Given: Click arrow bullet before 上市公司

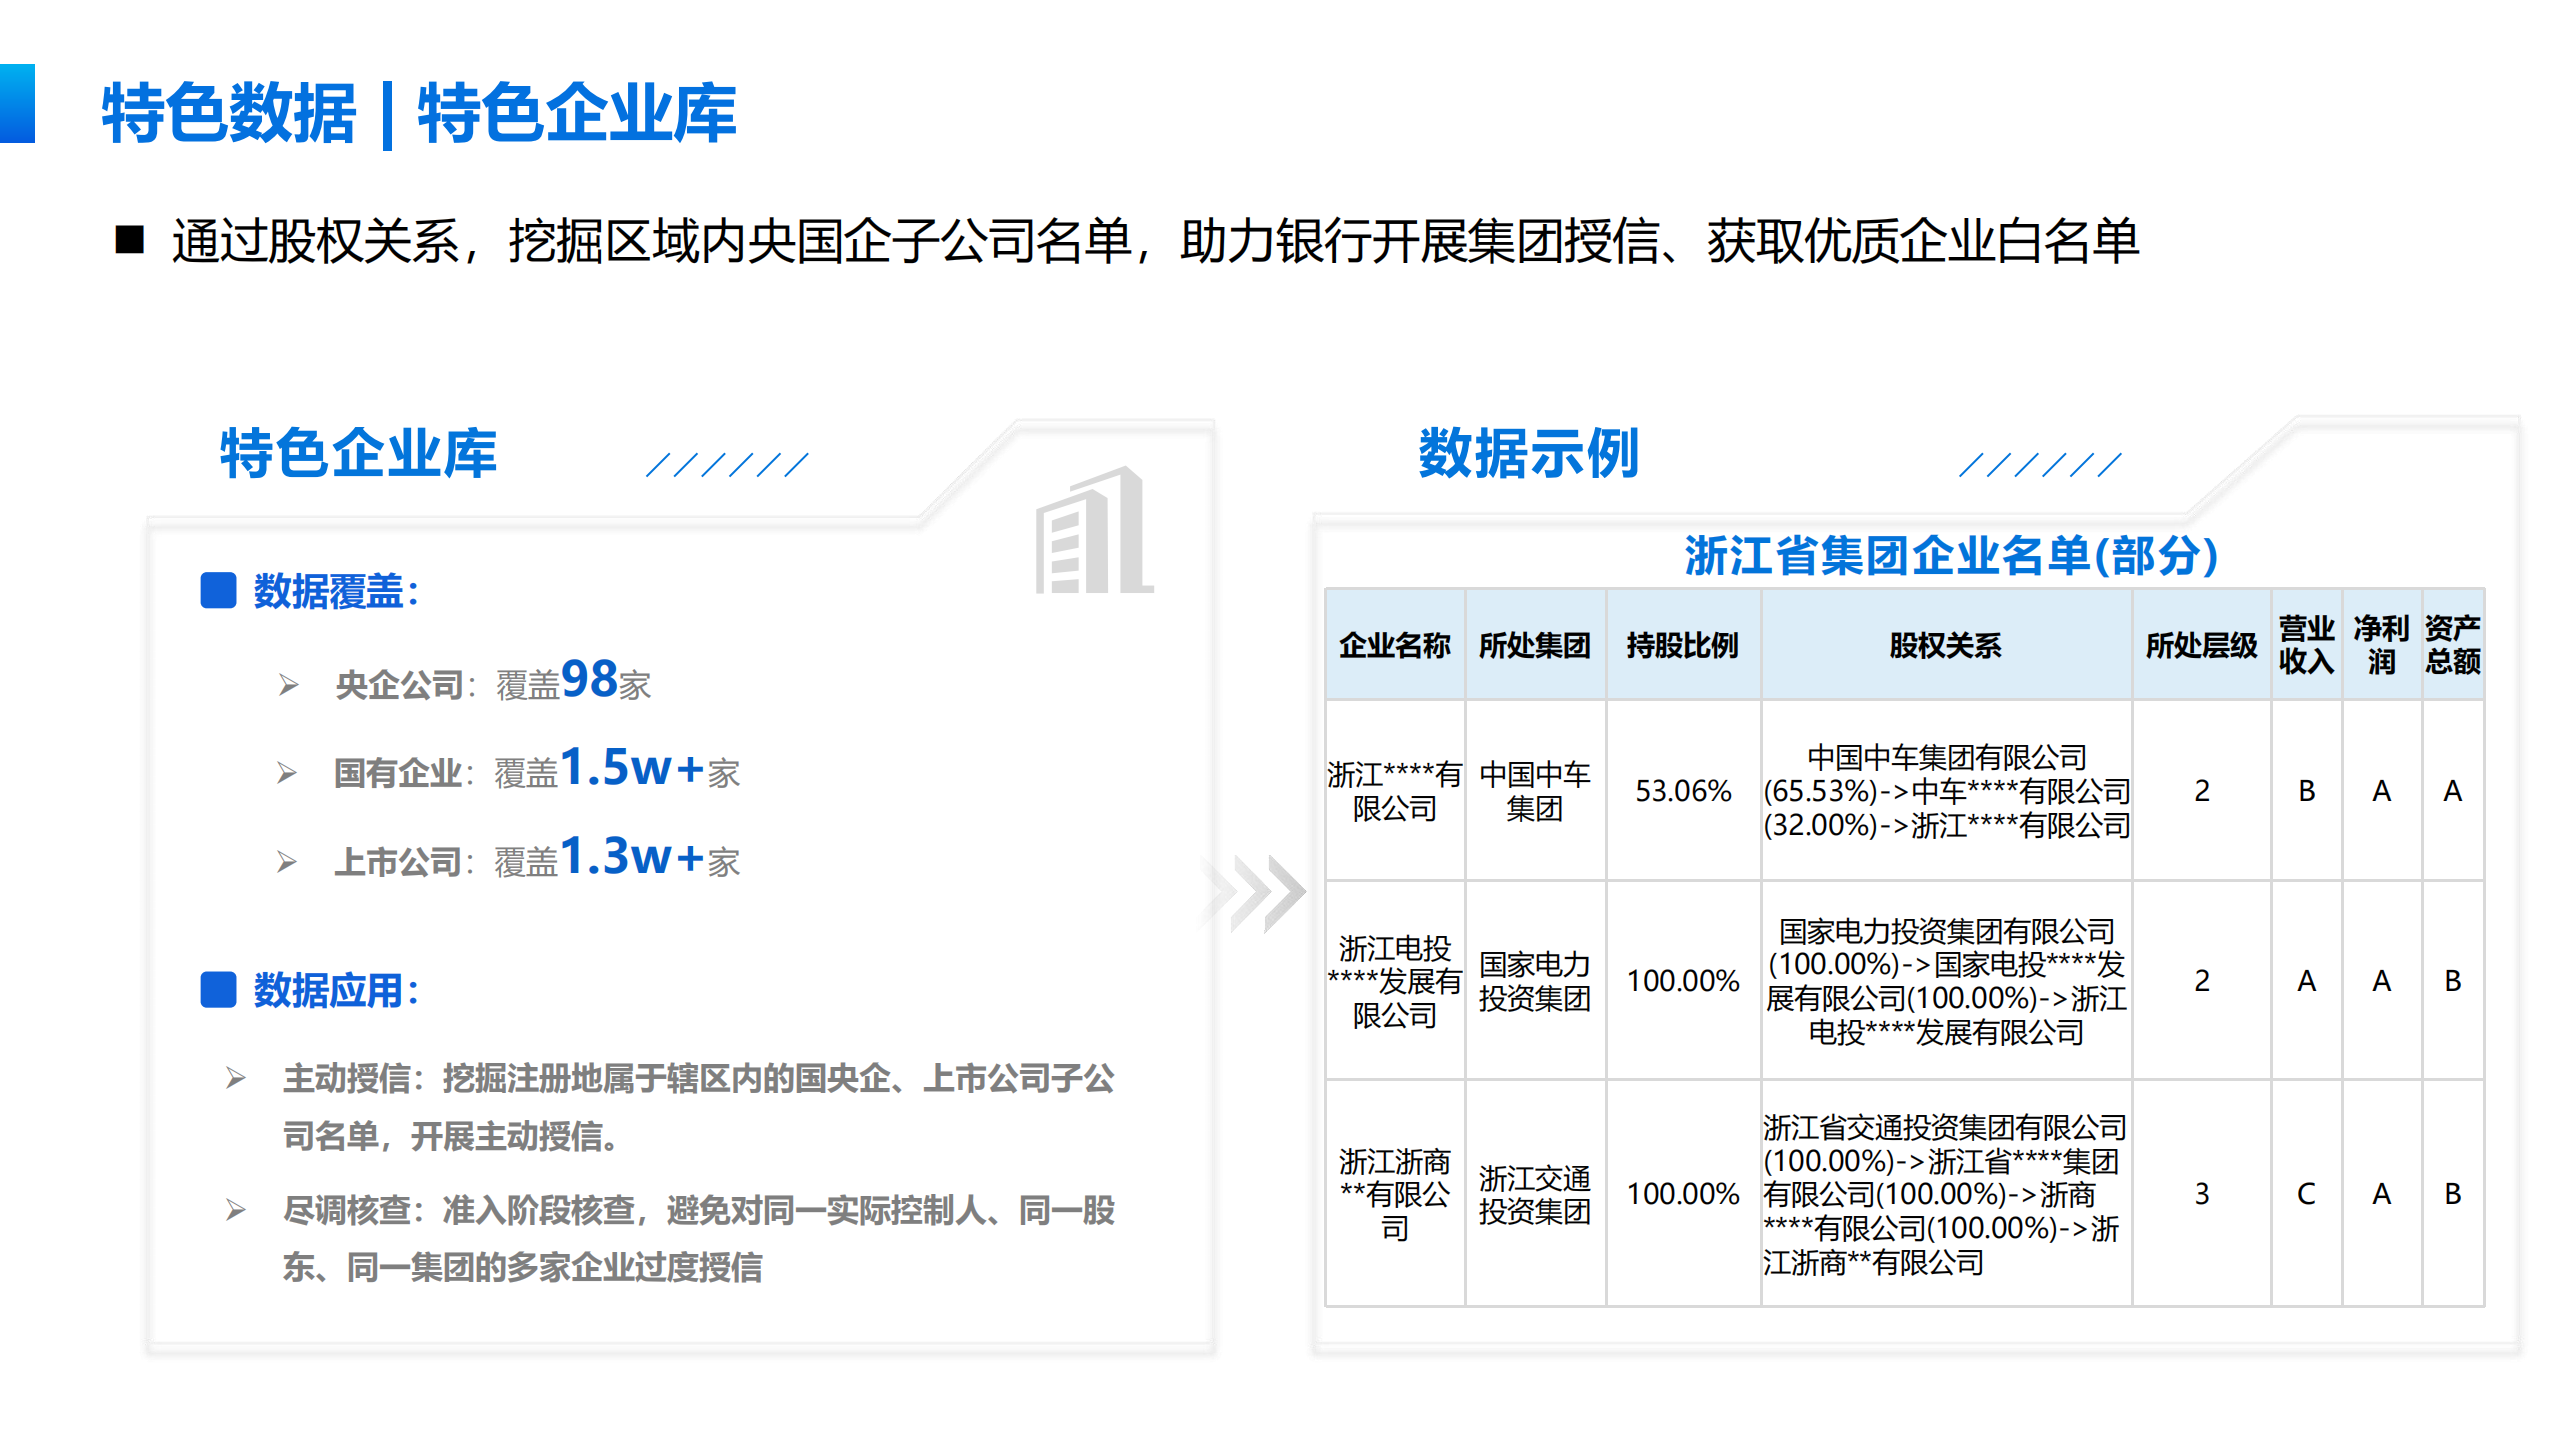Looking at the screenshot, I should click(287, 862).
